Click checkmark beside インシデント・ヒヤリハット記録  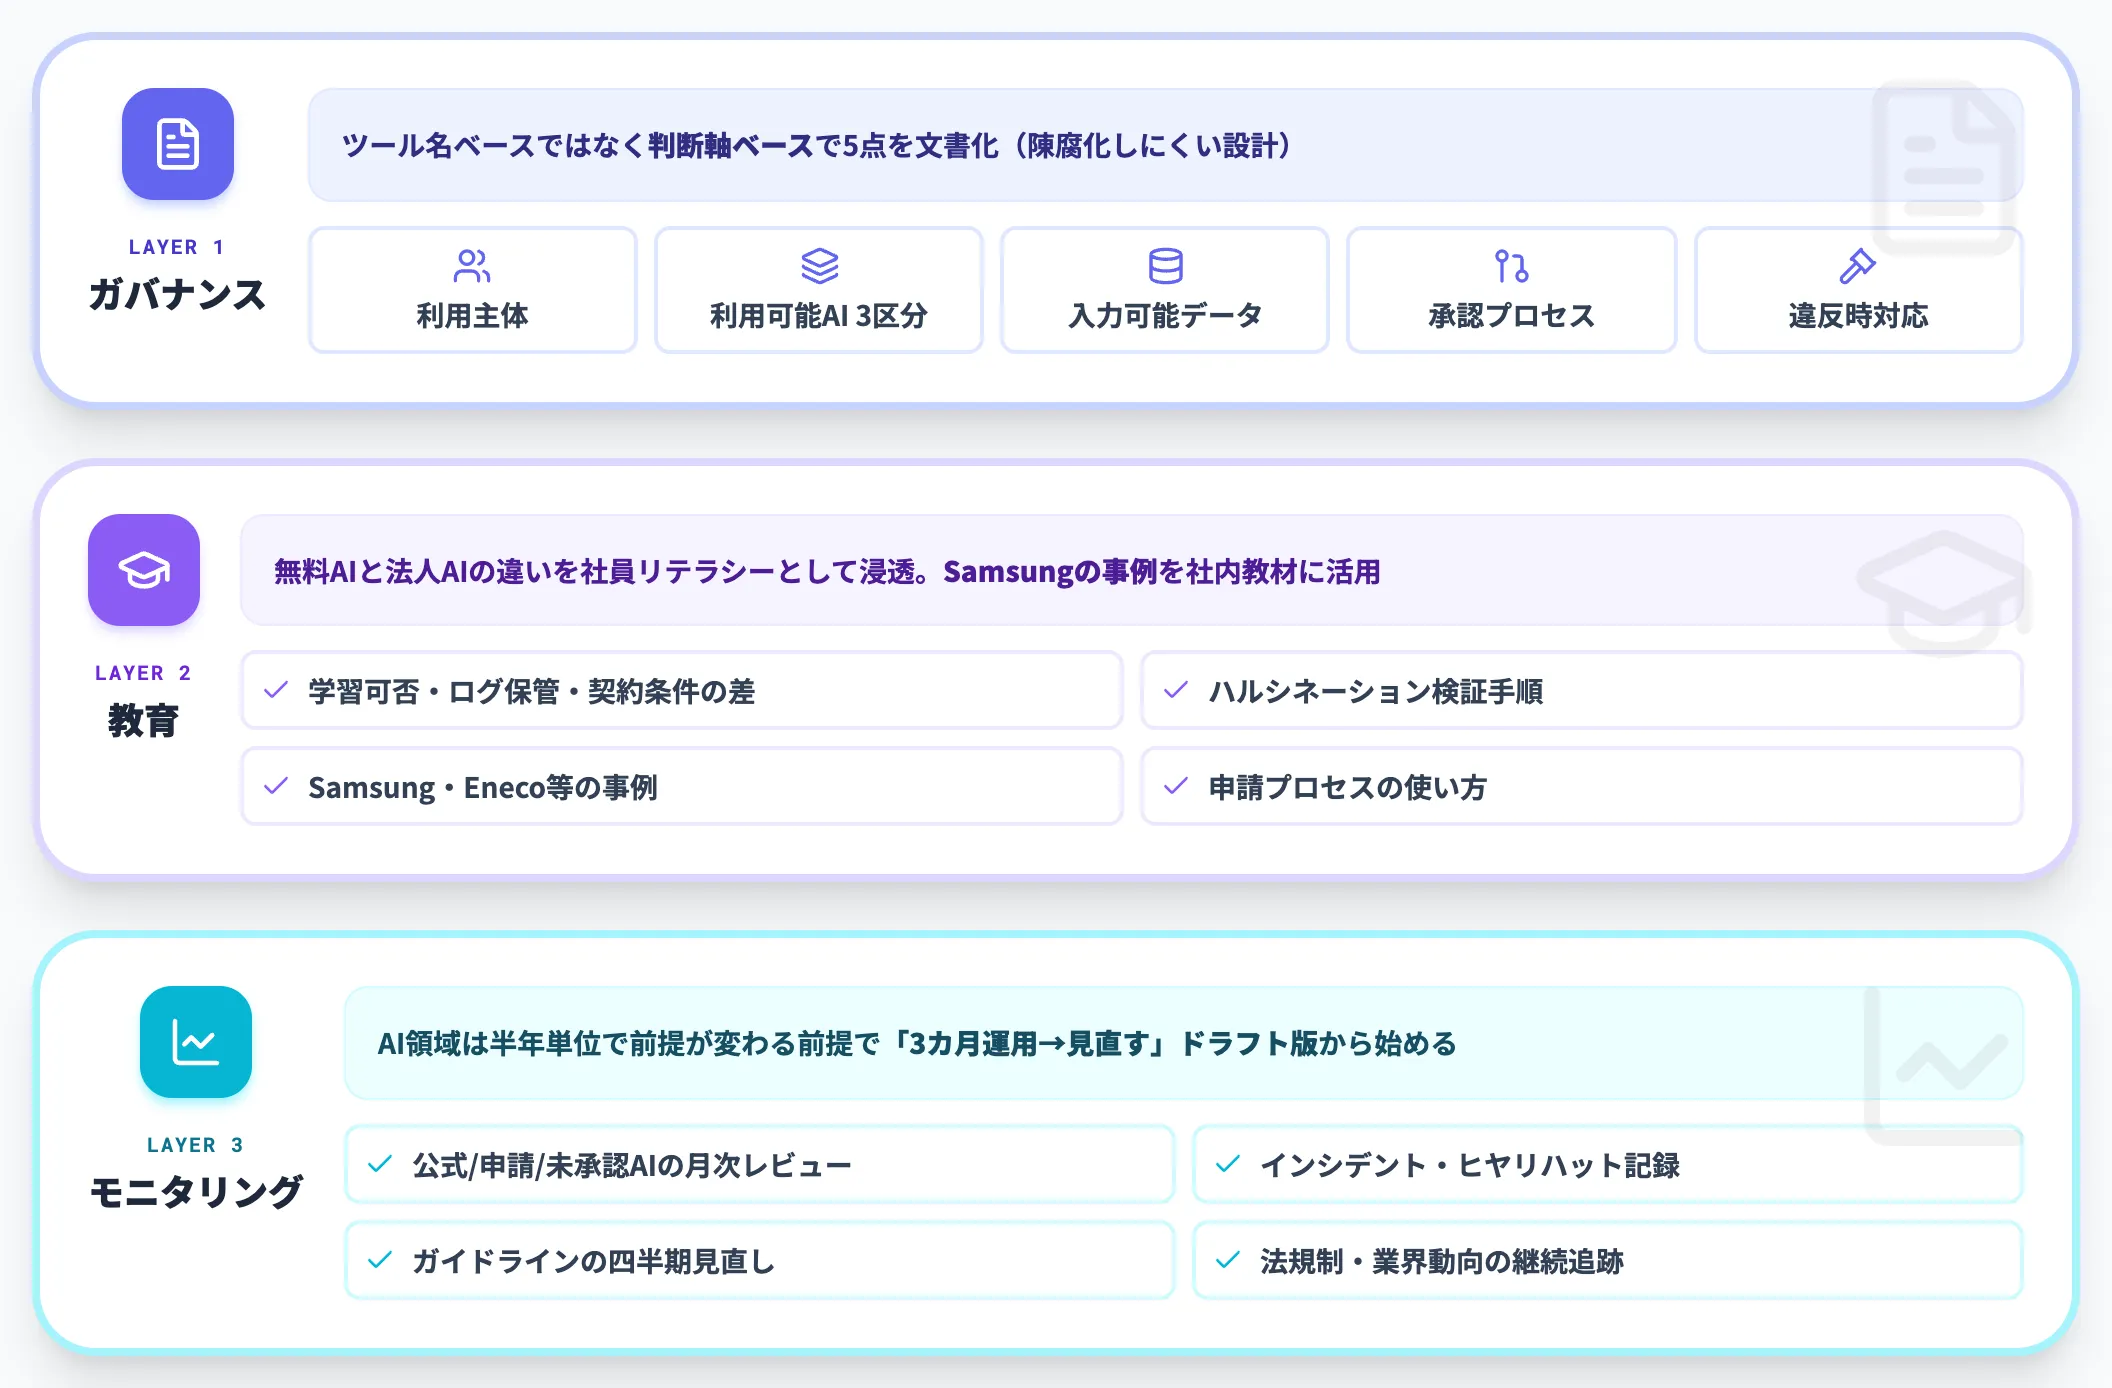(x=1228, y=1164)
